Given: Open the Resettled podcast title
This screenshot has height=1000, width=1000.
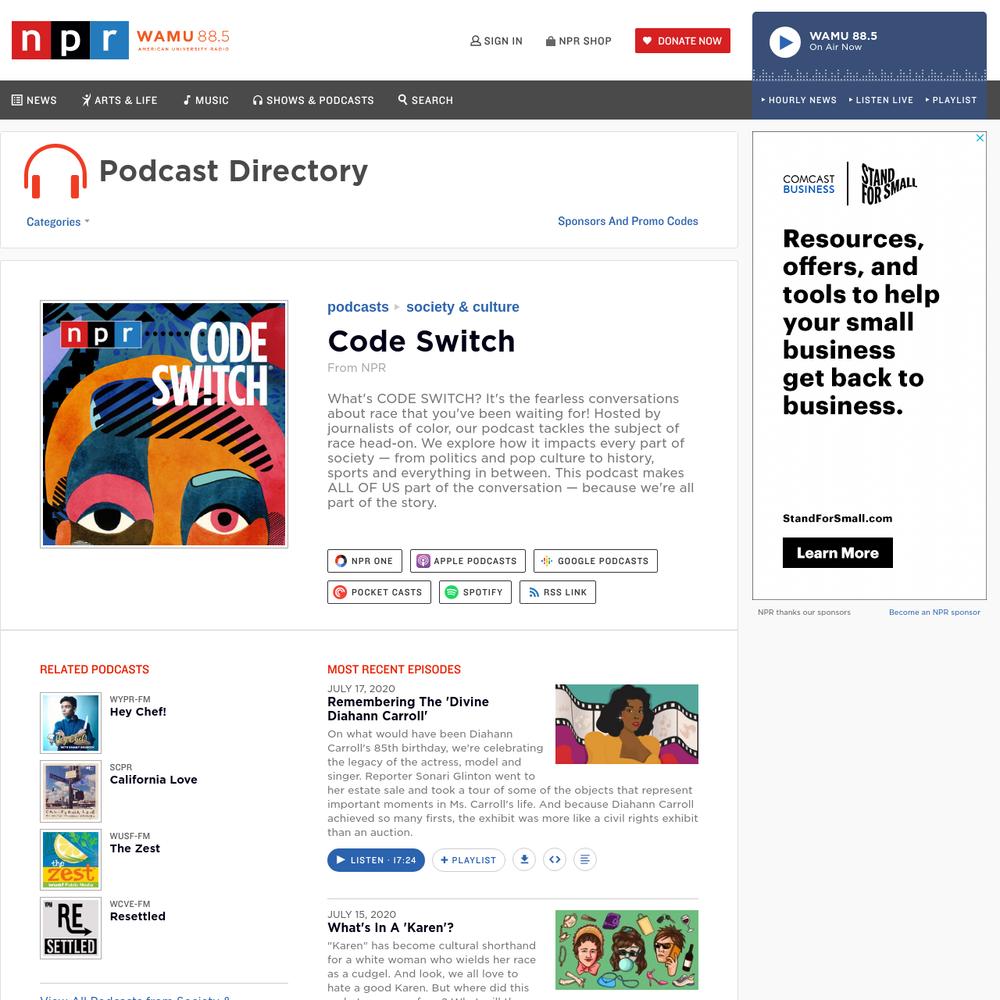Looking at the screenshot, I should tap(138, 916).
